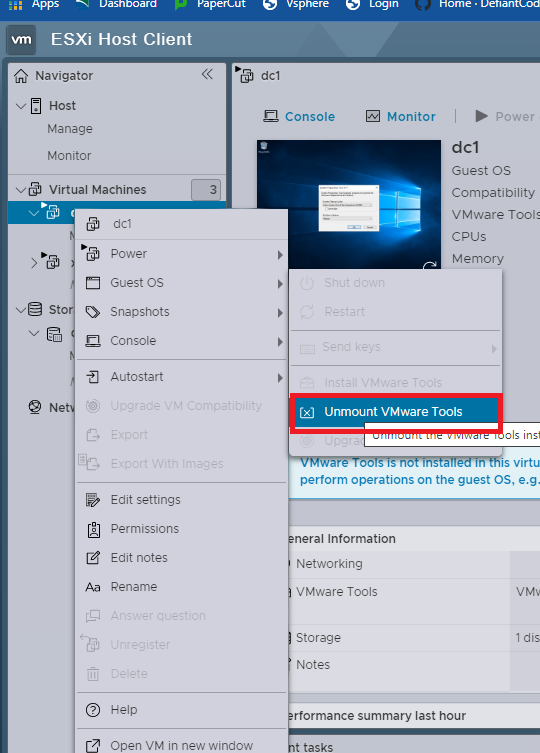Image resolution: width=540 pixels, height=753 pixels.
Task: Click the Autostart icon in context menu
Action: pos(93,377)
